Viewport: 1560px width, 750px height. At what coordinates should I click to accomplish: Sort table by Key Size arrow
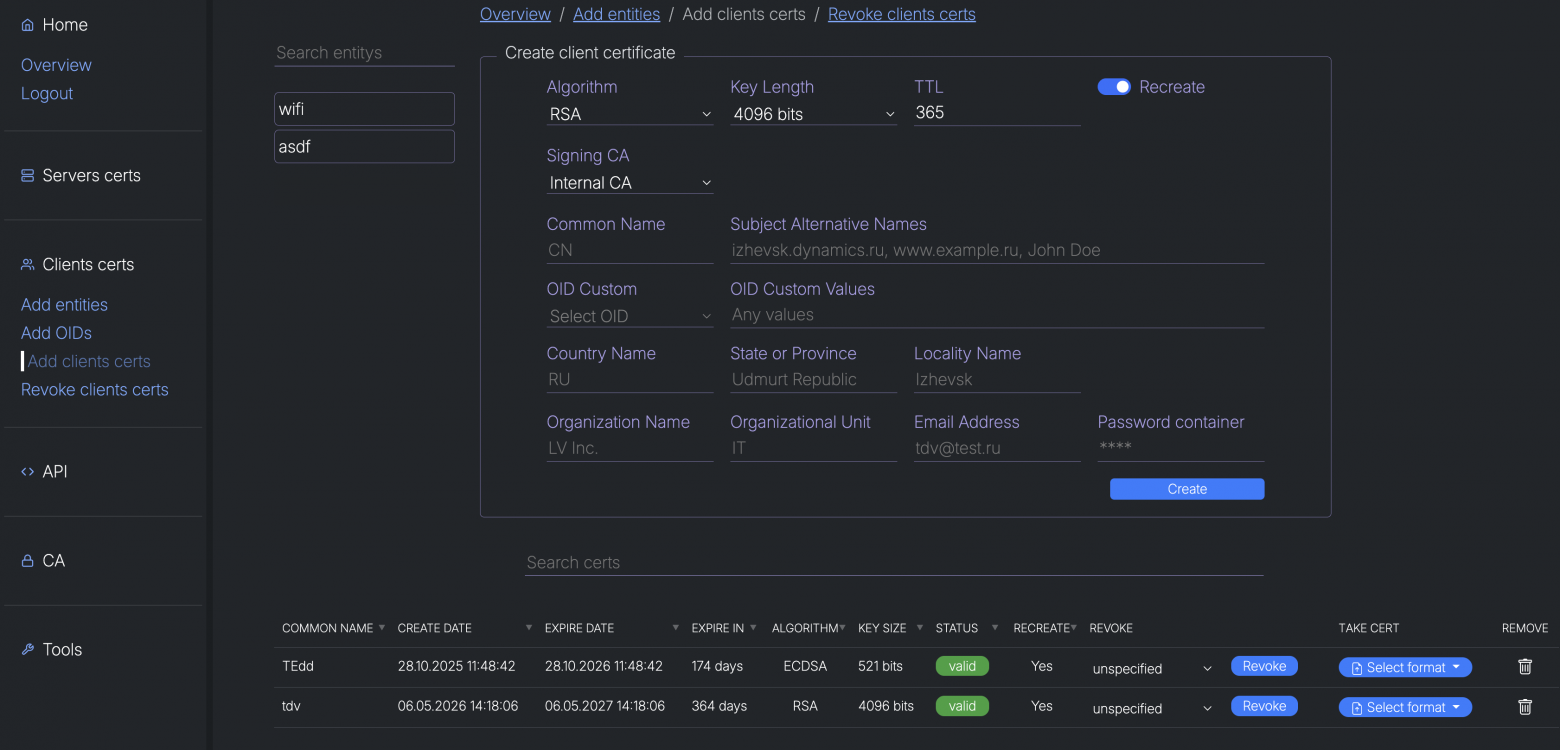click(x=919, y=628)
